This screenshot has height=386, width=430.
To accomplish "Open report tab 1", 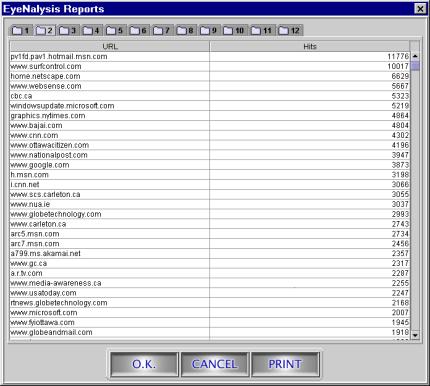I will [x=21, y=31].
